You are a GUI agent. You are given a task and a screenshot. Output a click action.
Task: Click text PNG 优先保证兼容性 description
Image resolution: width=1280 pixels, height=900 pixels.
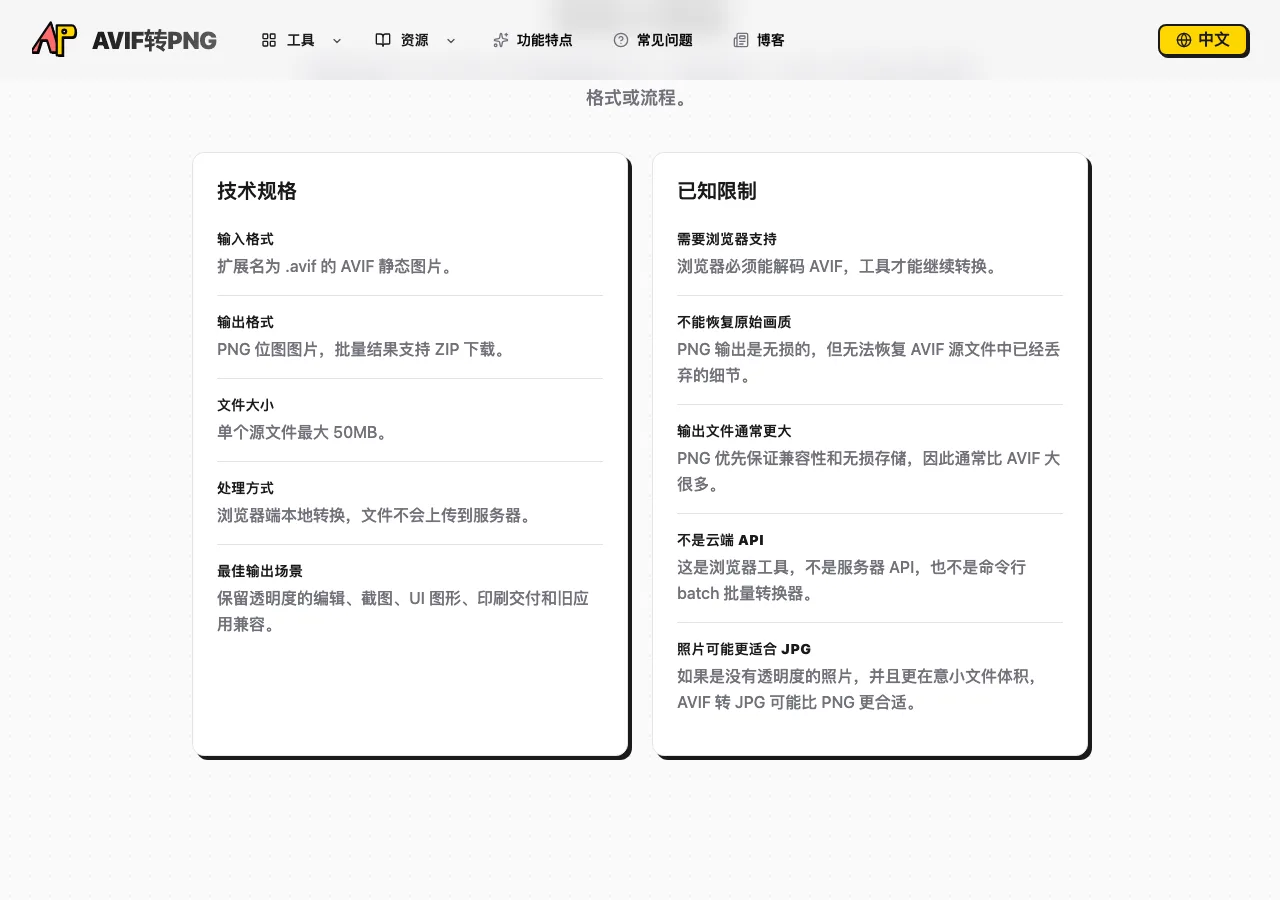click(869, 472)
